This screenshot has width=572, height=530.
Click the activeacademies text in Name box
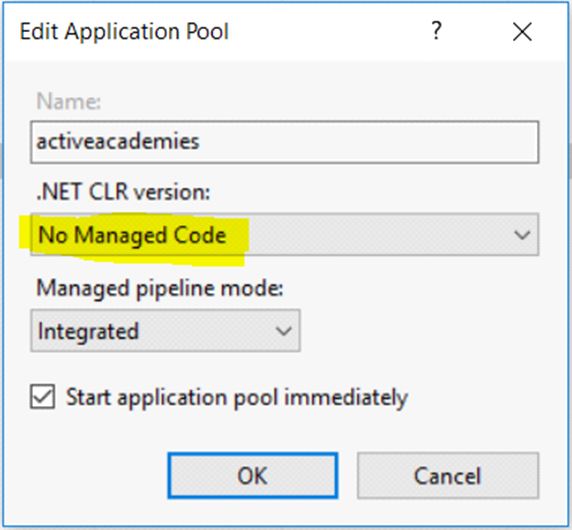coord(118,142)
